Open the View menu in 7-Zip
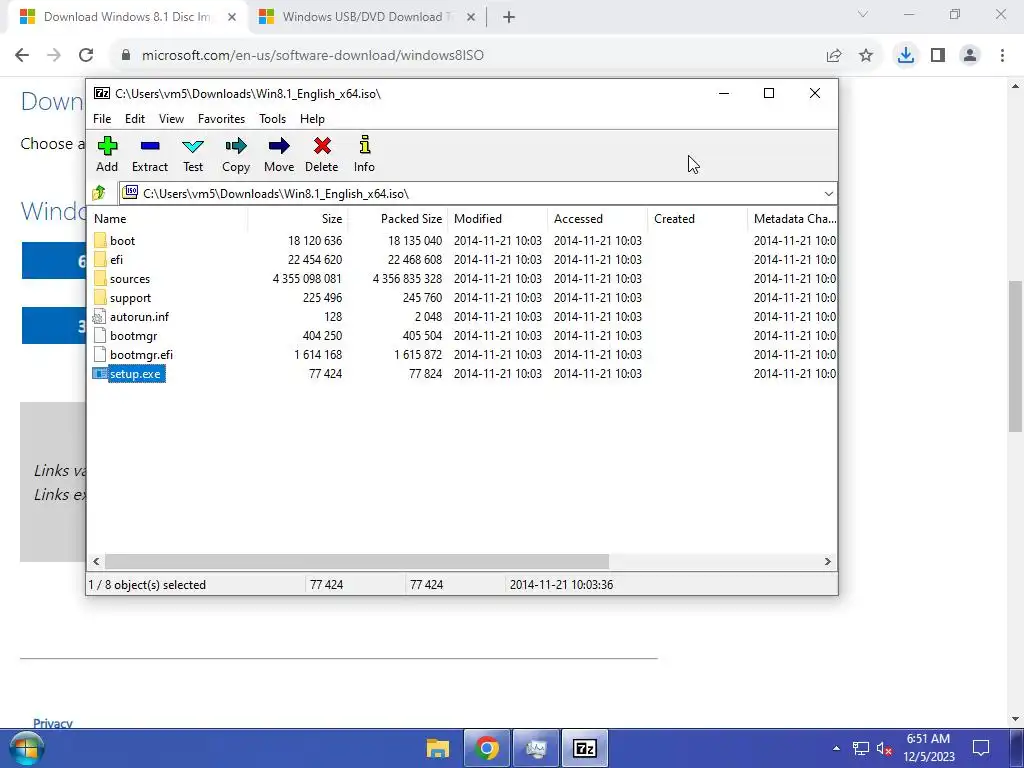The width and height of the screenshot is (1024, 768). pyautogui.click(x=171, y=119)
